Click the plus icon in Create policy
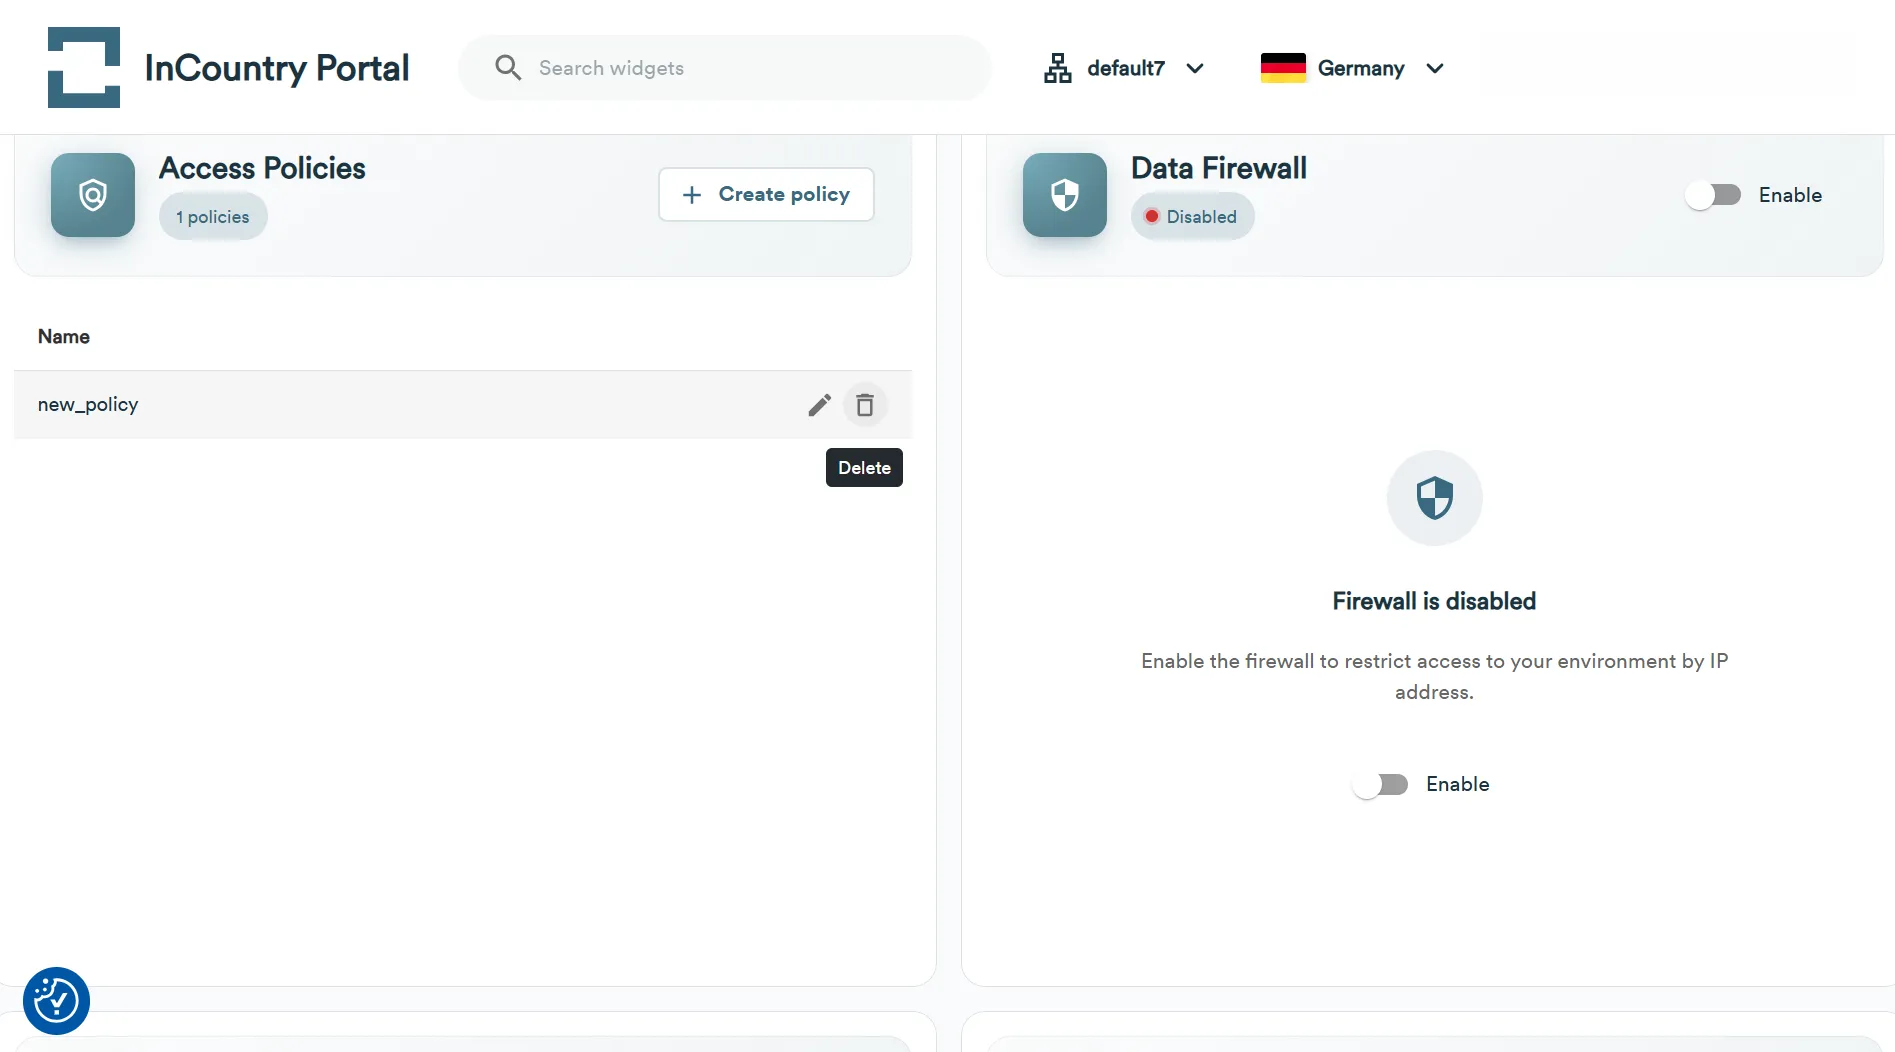 pyautogui.click(x=692, y=195)
